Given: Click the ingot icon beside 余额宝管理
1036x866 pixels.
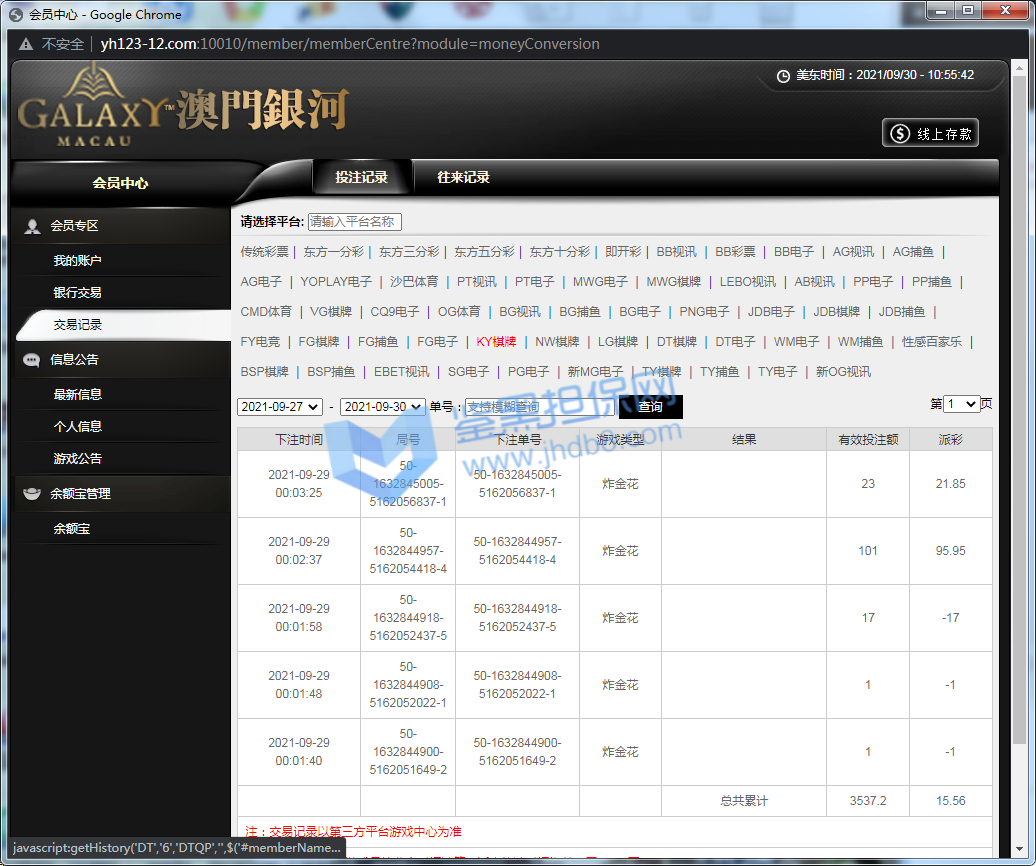Looking at the screenshot, I should tap(32, 494).
